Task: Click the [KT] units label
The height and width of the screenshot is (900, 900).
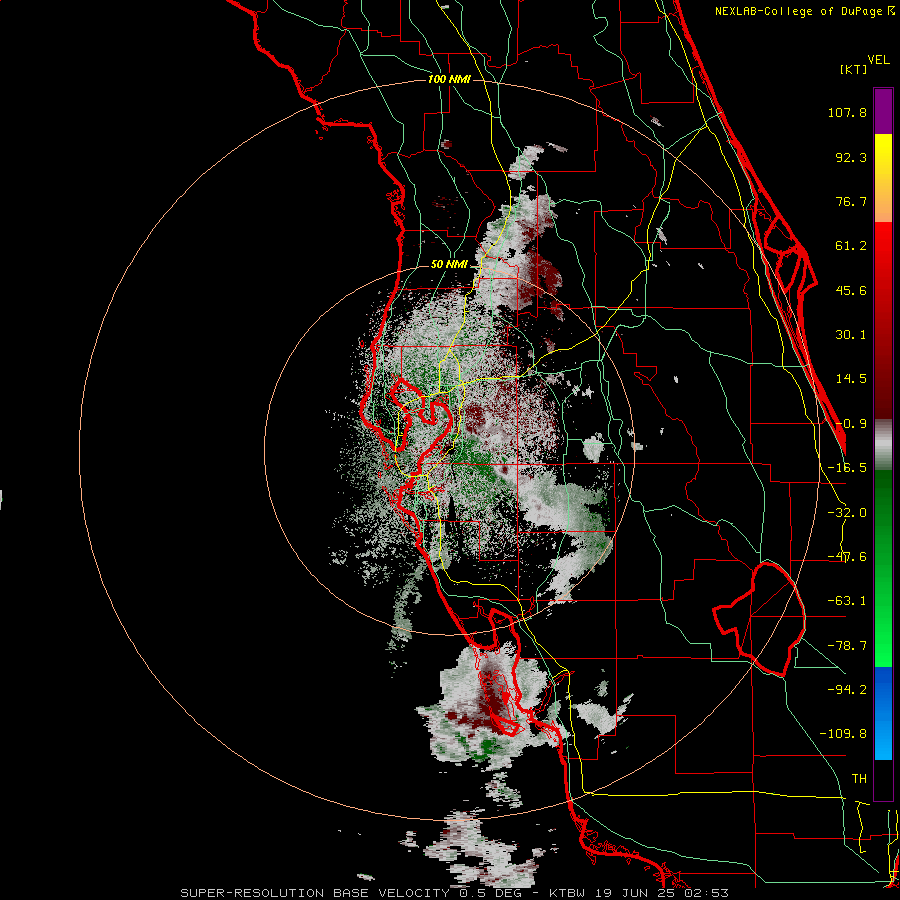Action: [x=854, y=69]
